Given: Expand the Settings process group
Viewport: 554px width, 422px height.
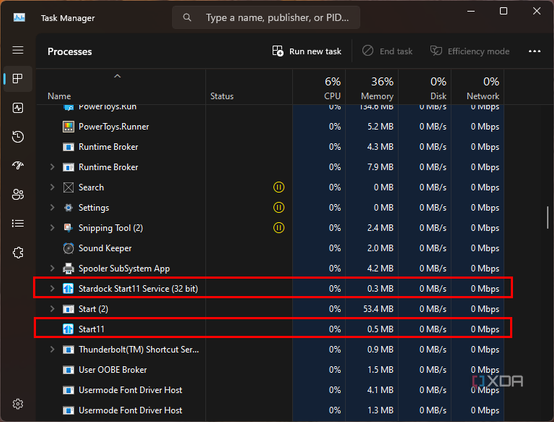Looking at the screenshot, I should click(52, 207).
